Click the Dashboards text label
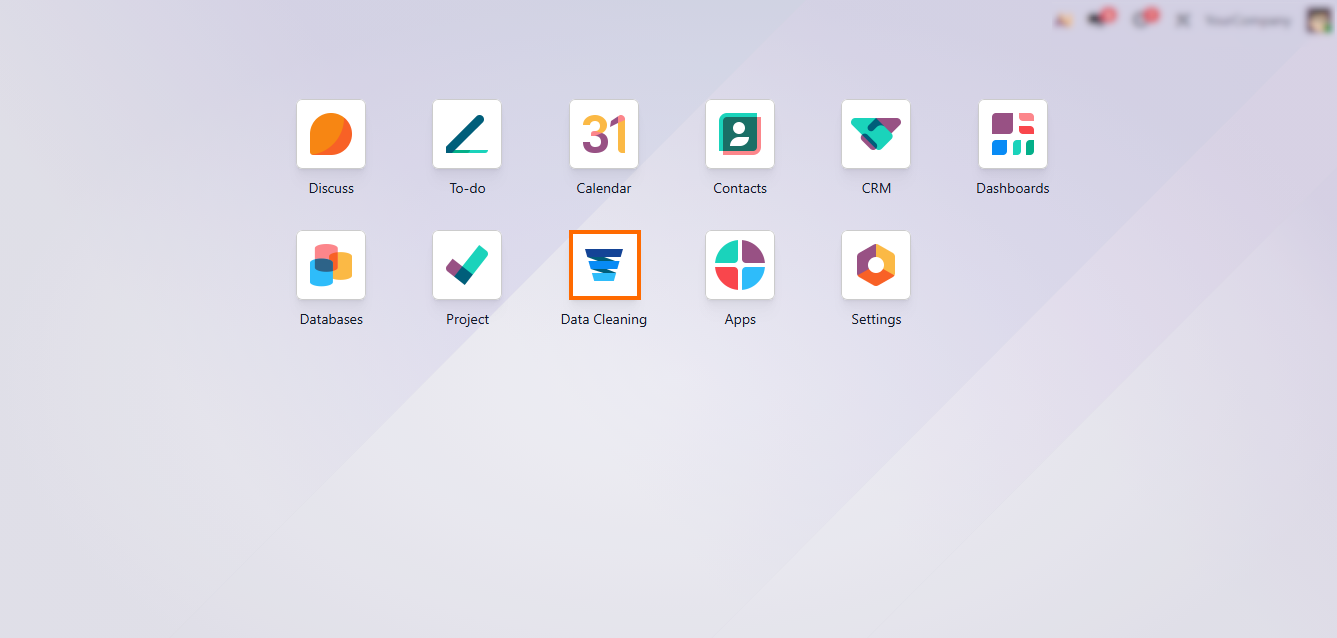 coord(1012,188)
